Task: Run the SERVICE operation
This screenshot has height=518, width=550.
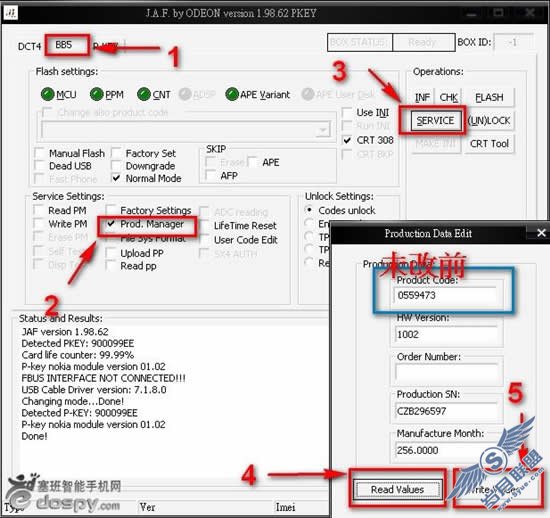Action: pos(435,121)
